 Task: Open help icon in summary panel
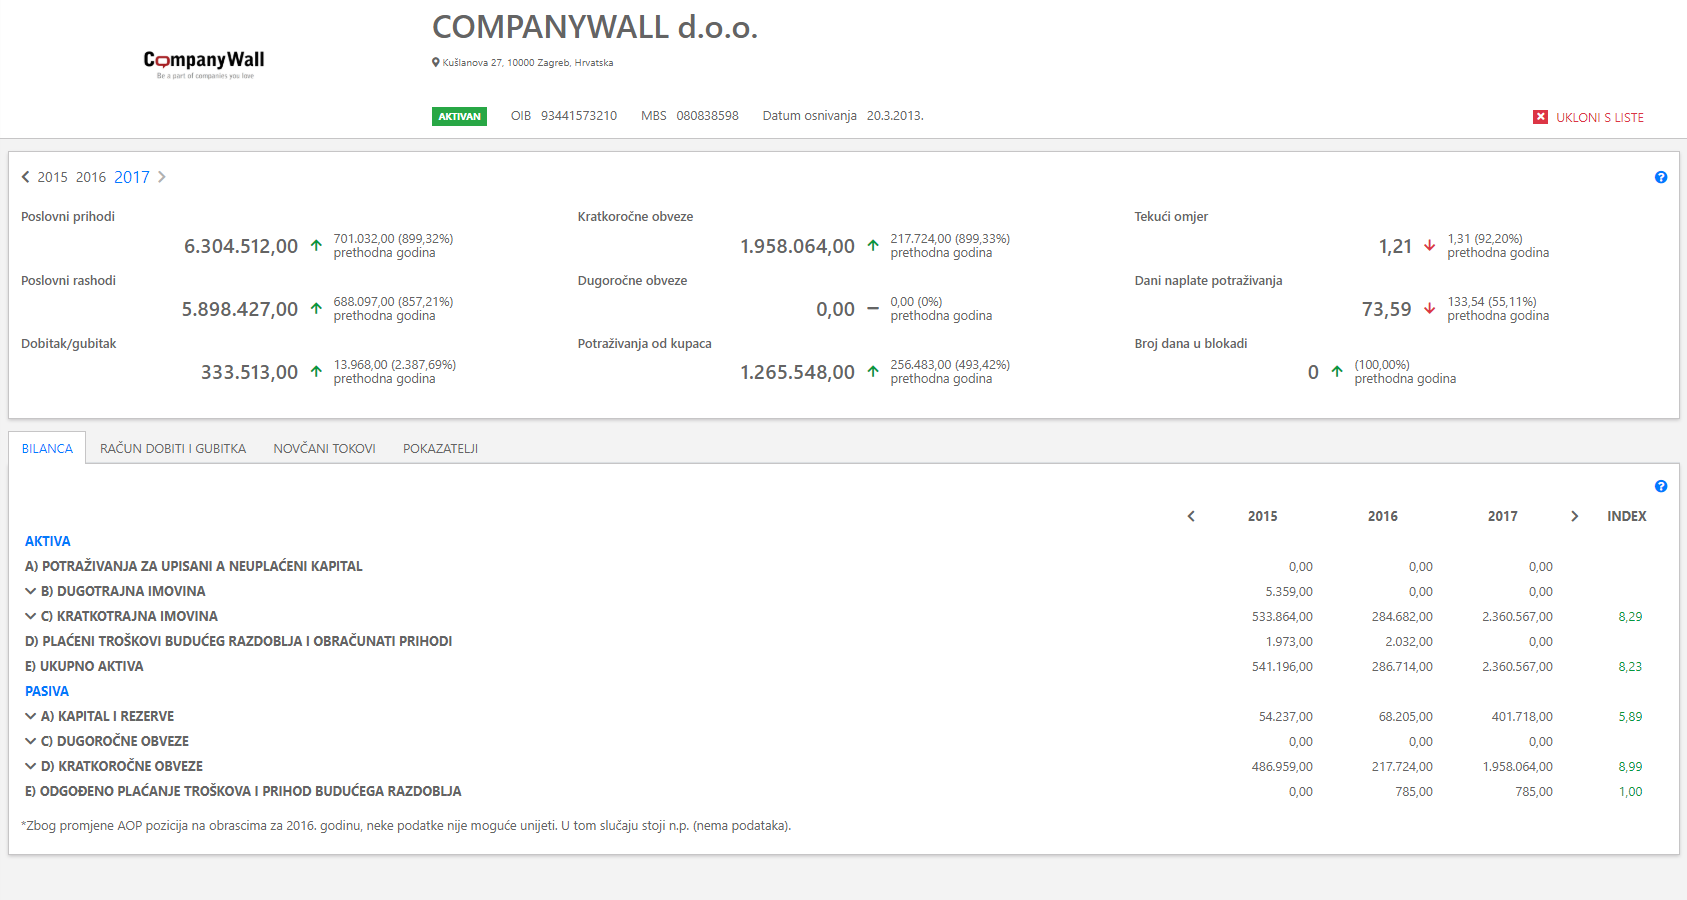(1661, 177)
